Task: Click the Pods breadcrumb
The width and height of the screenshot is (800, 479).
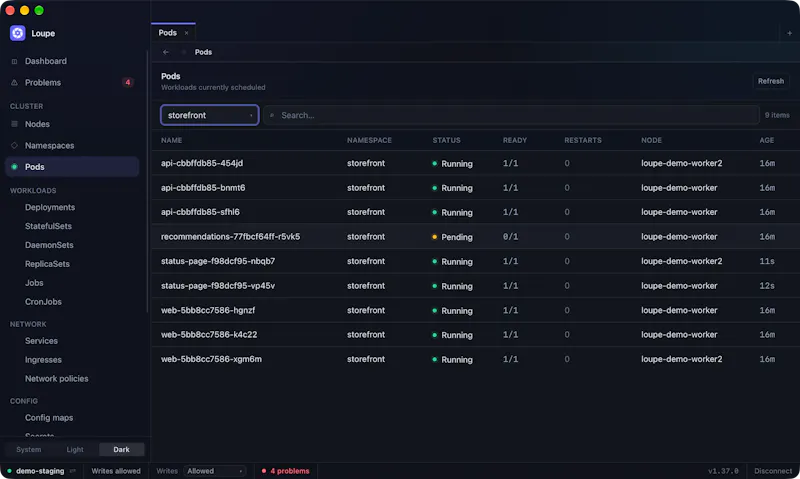Action: [203, 52]
